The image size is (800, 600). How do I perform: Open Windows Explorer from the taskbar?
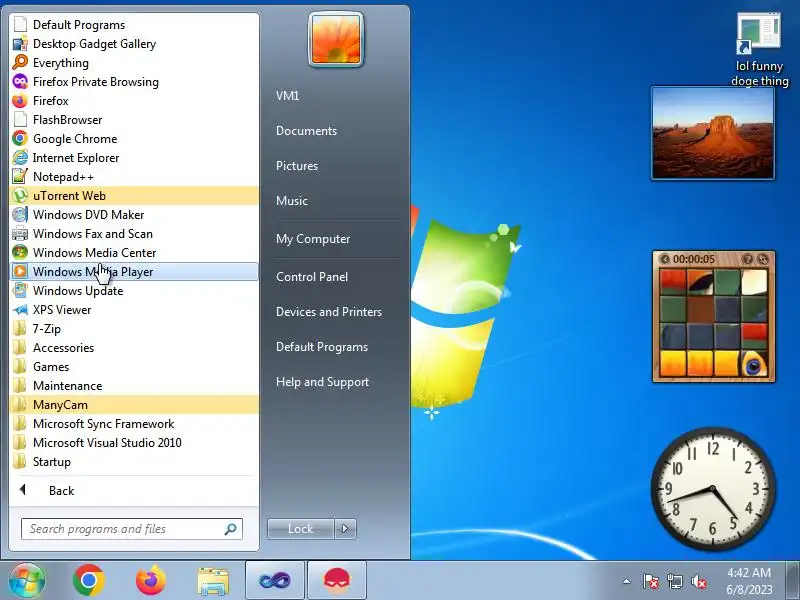[x=213, y=581]
